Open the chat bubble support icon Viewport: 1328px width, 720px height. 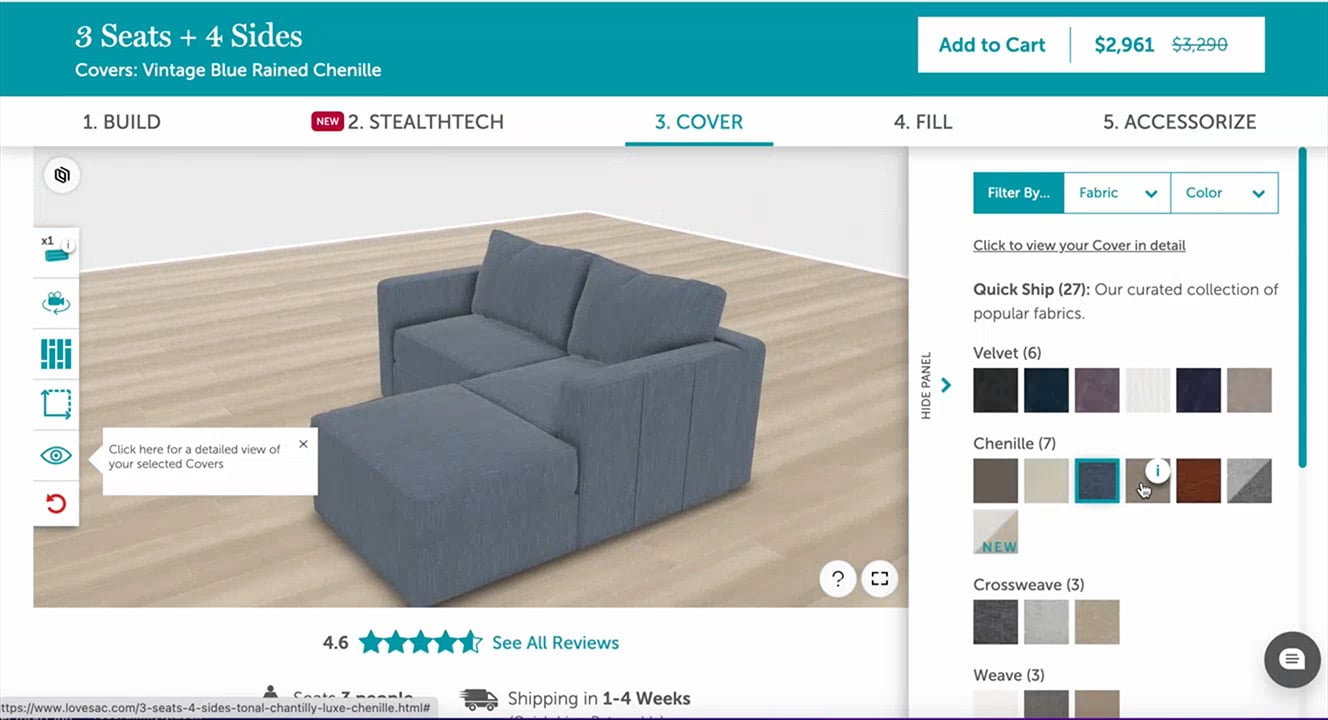click(1292, 659)
